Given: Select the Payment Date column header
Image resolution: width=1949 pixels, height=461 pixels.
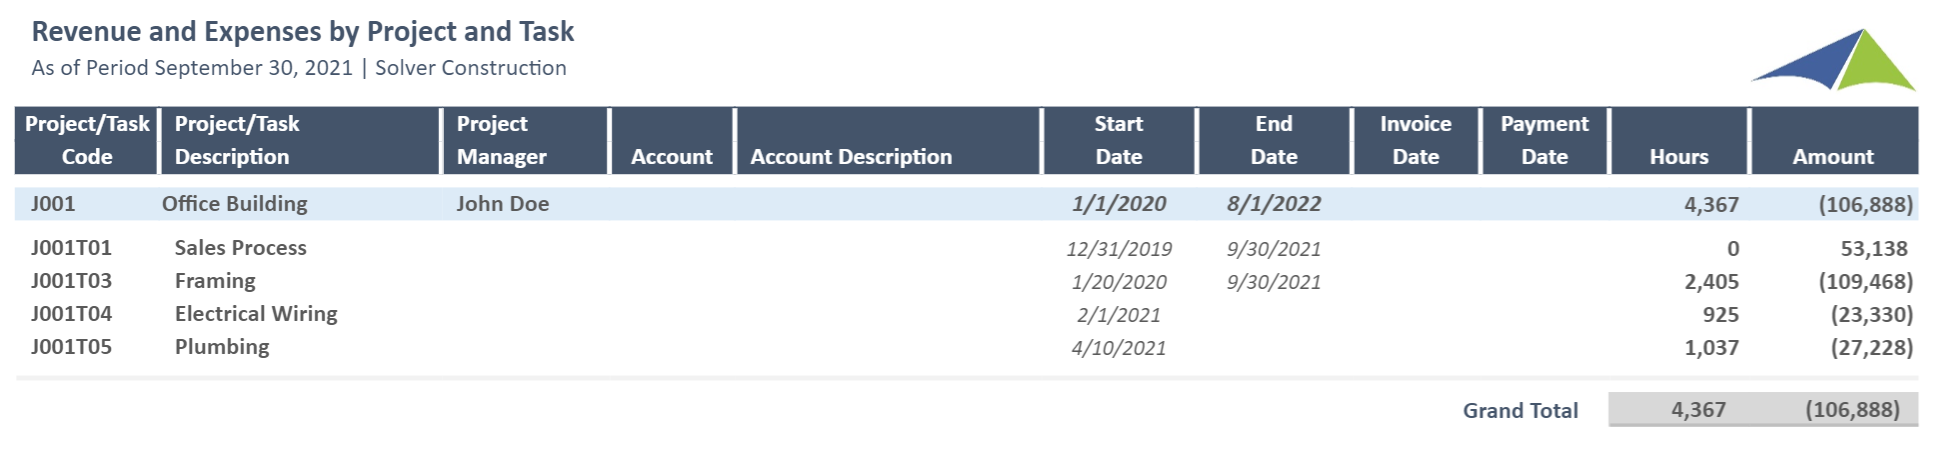Looking at the screenshot, I should point(1544,140).
